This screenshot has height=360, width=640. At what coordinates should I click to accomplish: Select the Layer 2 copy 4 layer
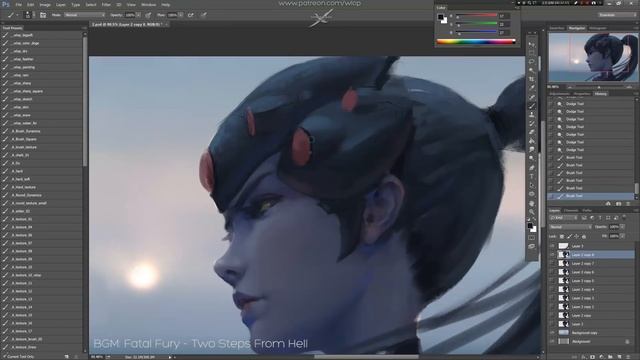[591, 289]
